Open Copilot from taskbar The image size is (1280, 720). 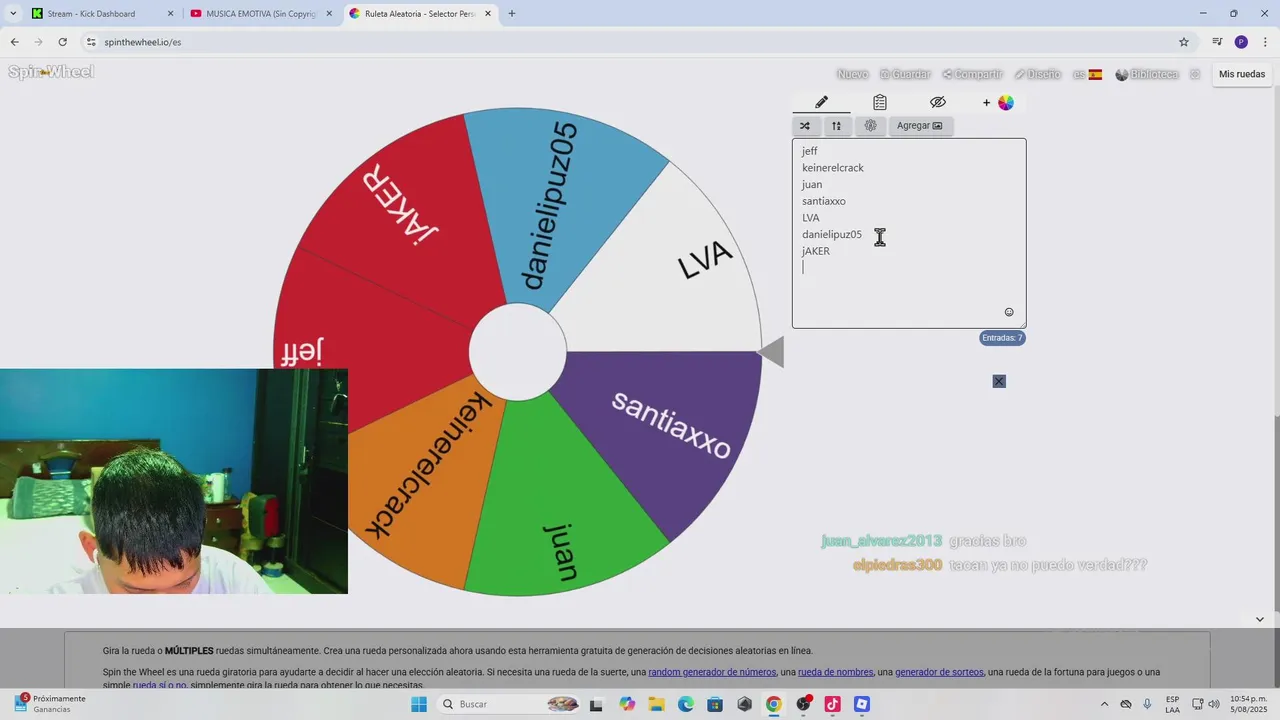tap(627, 704)
